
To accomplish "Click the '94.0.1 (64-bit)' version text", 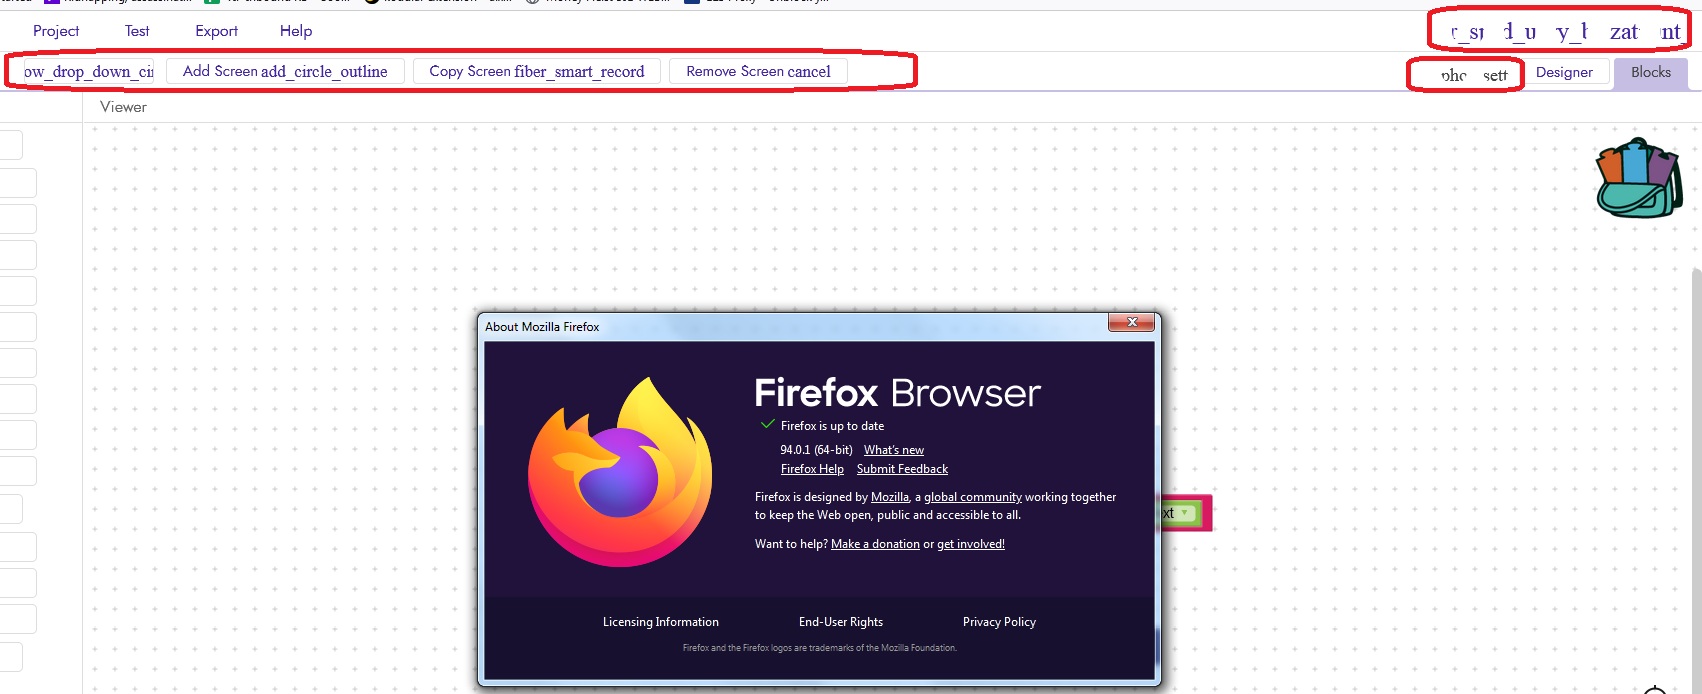I will click(x=816, y=450).
